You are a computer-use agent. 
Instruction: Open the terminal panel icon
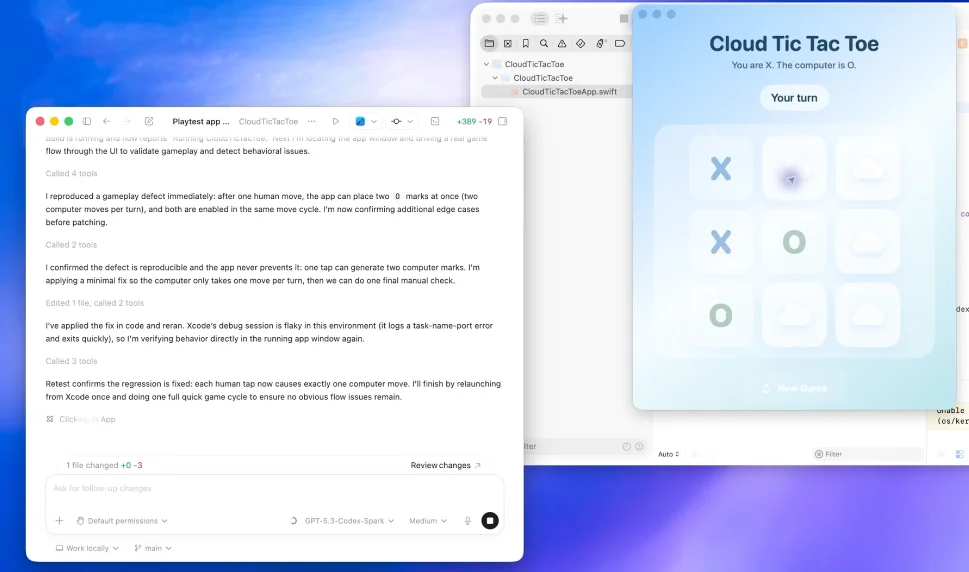pyautogui.click(x=435, y=121)
